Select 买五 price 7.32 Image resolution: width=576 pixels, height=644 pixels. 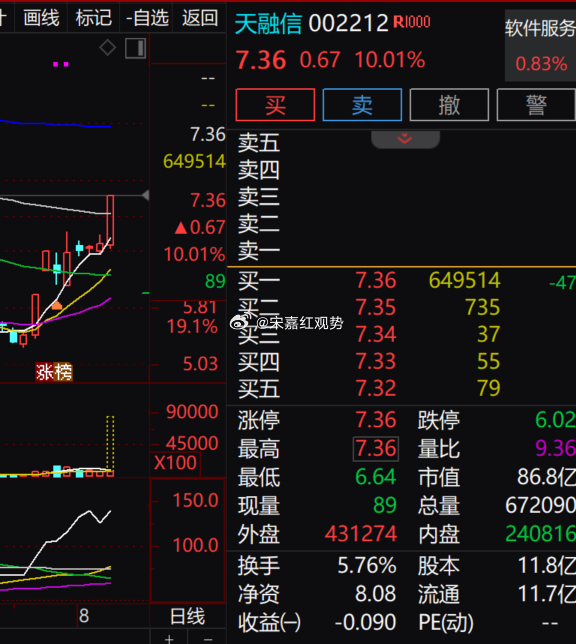pyautogui.click(x=376, y=388)
